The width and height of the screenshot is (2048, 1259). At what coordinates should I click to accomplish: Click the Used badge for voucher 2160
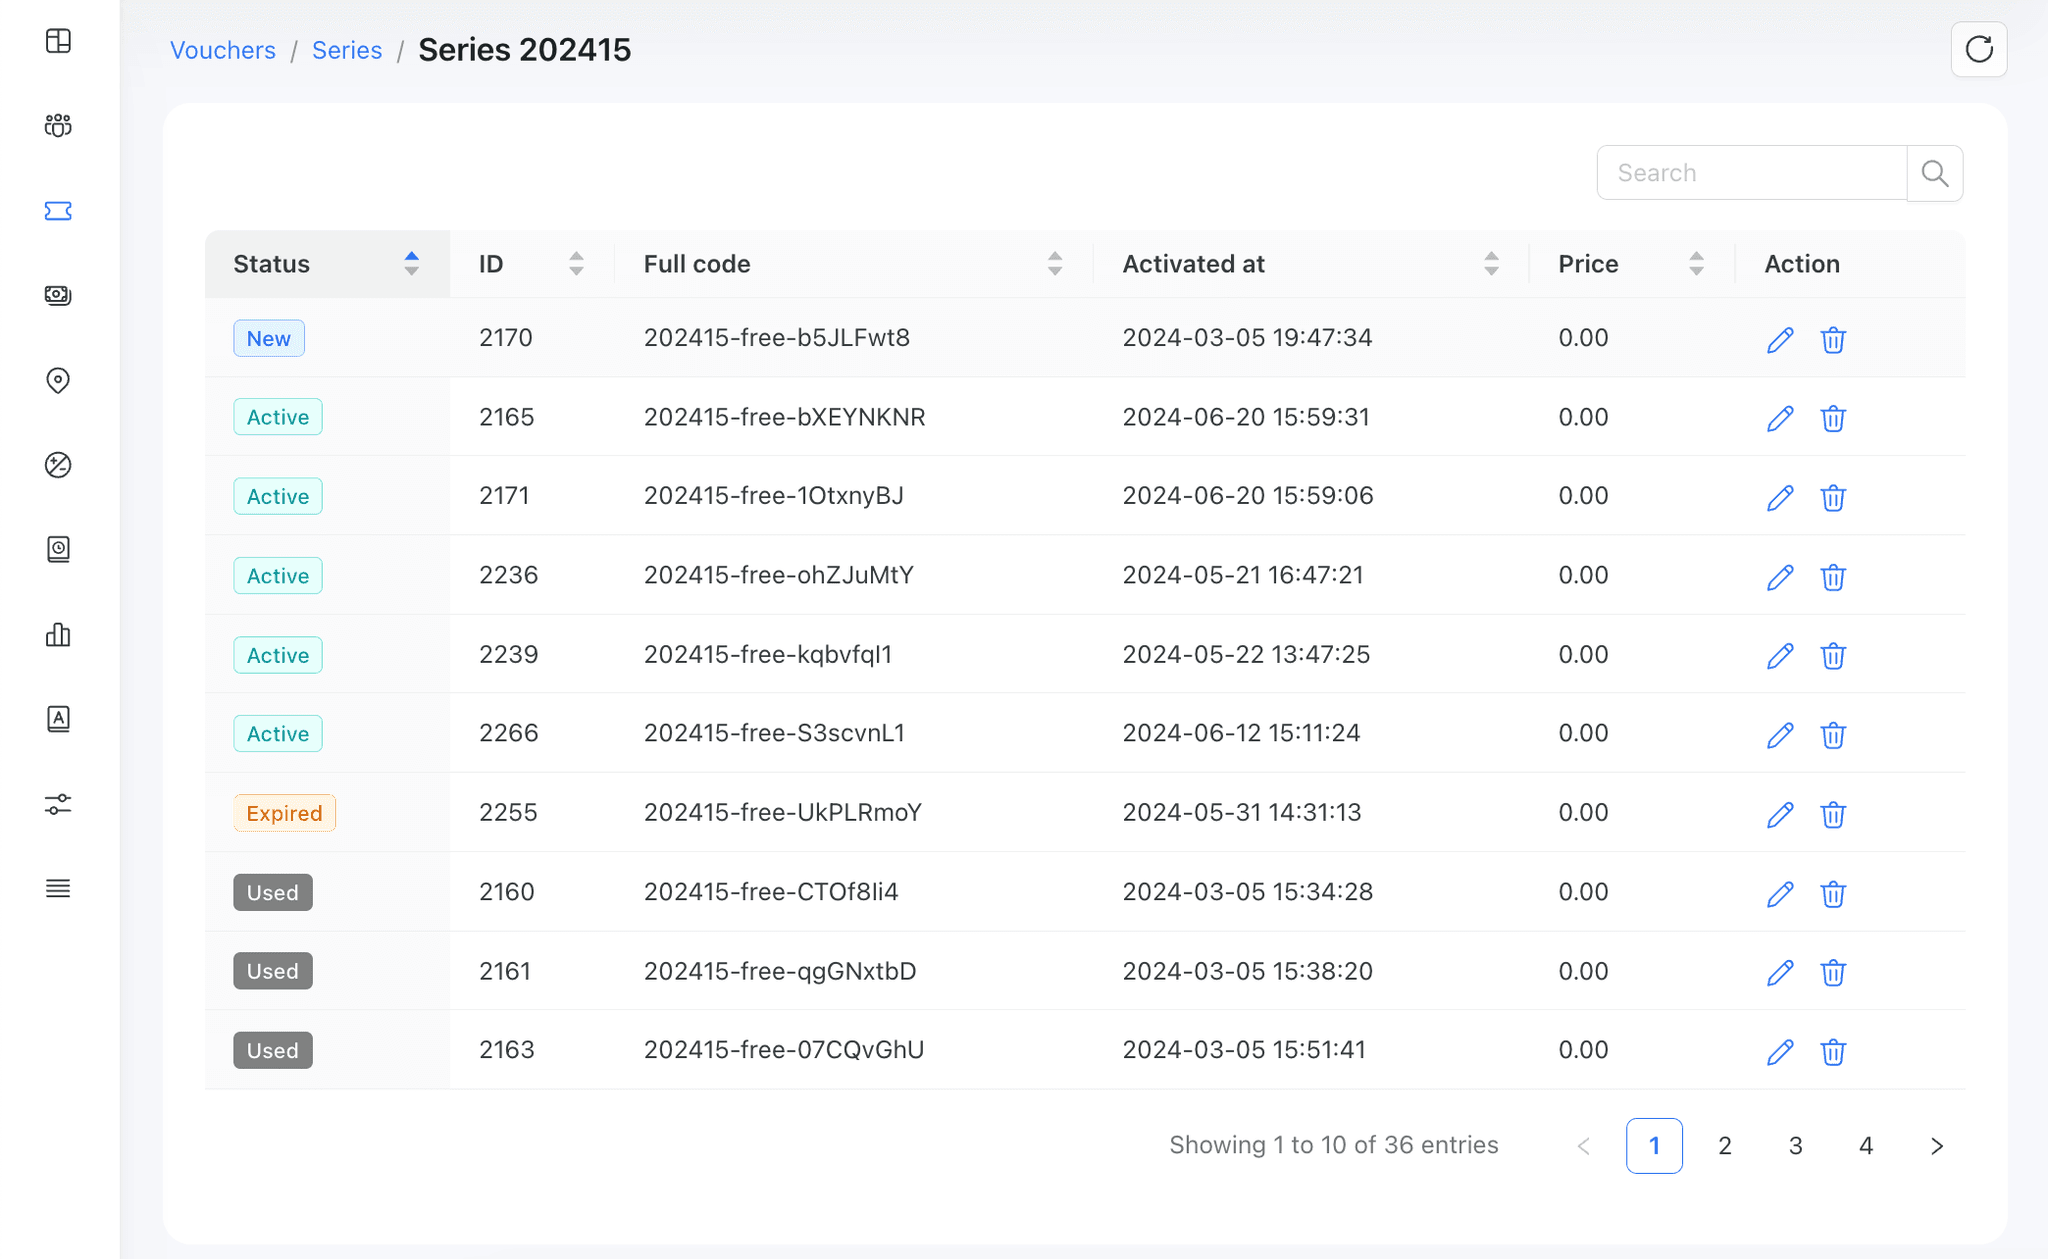(x=273, y=892)
